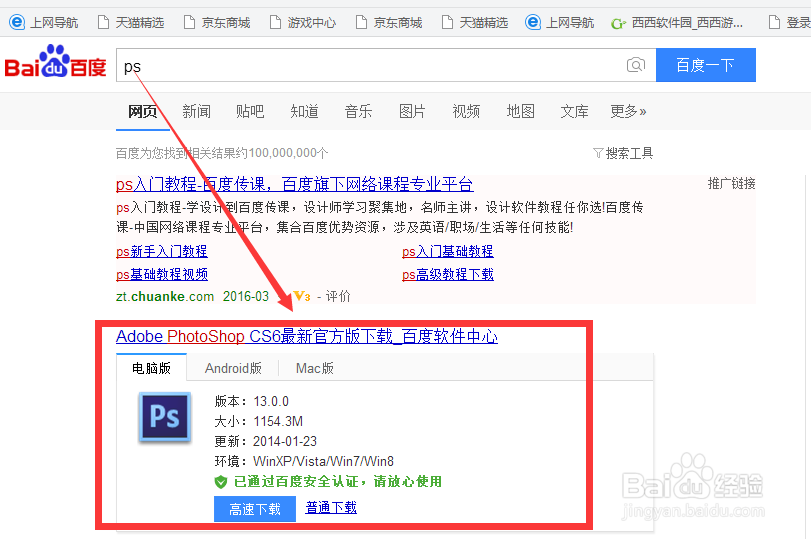Open the ps入门基础教程 link

pyautogui.click(x=448, y=251)
